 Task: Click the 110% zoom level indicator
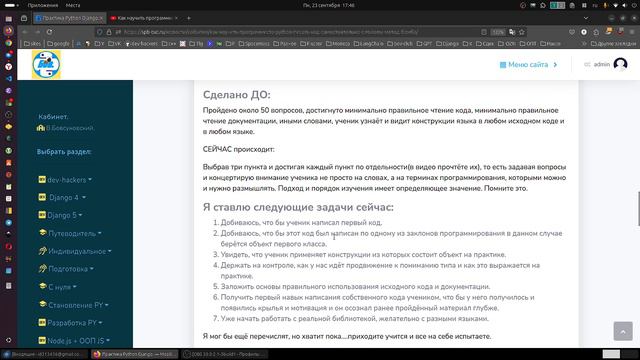498,32
